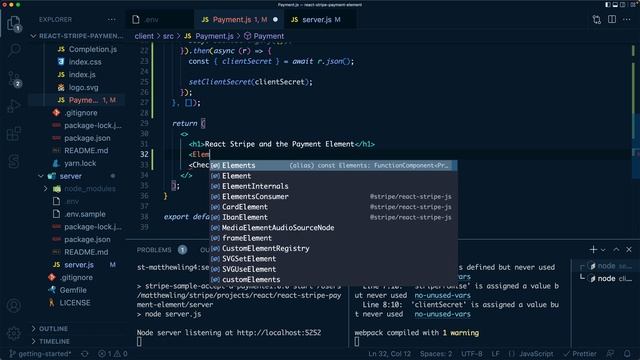The width and height of the screenshot is (640, 360).
Task: Click the unsaved dot on Payment.js tab
Action: (276, 20)
